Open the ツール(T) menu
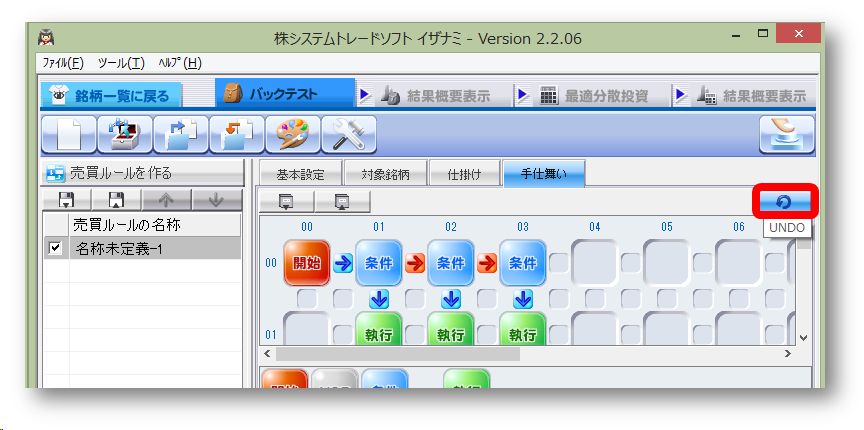864x430 pixels. pyautogui.click(x=121, y=63)
